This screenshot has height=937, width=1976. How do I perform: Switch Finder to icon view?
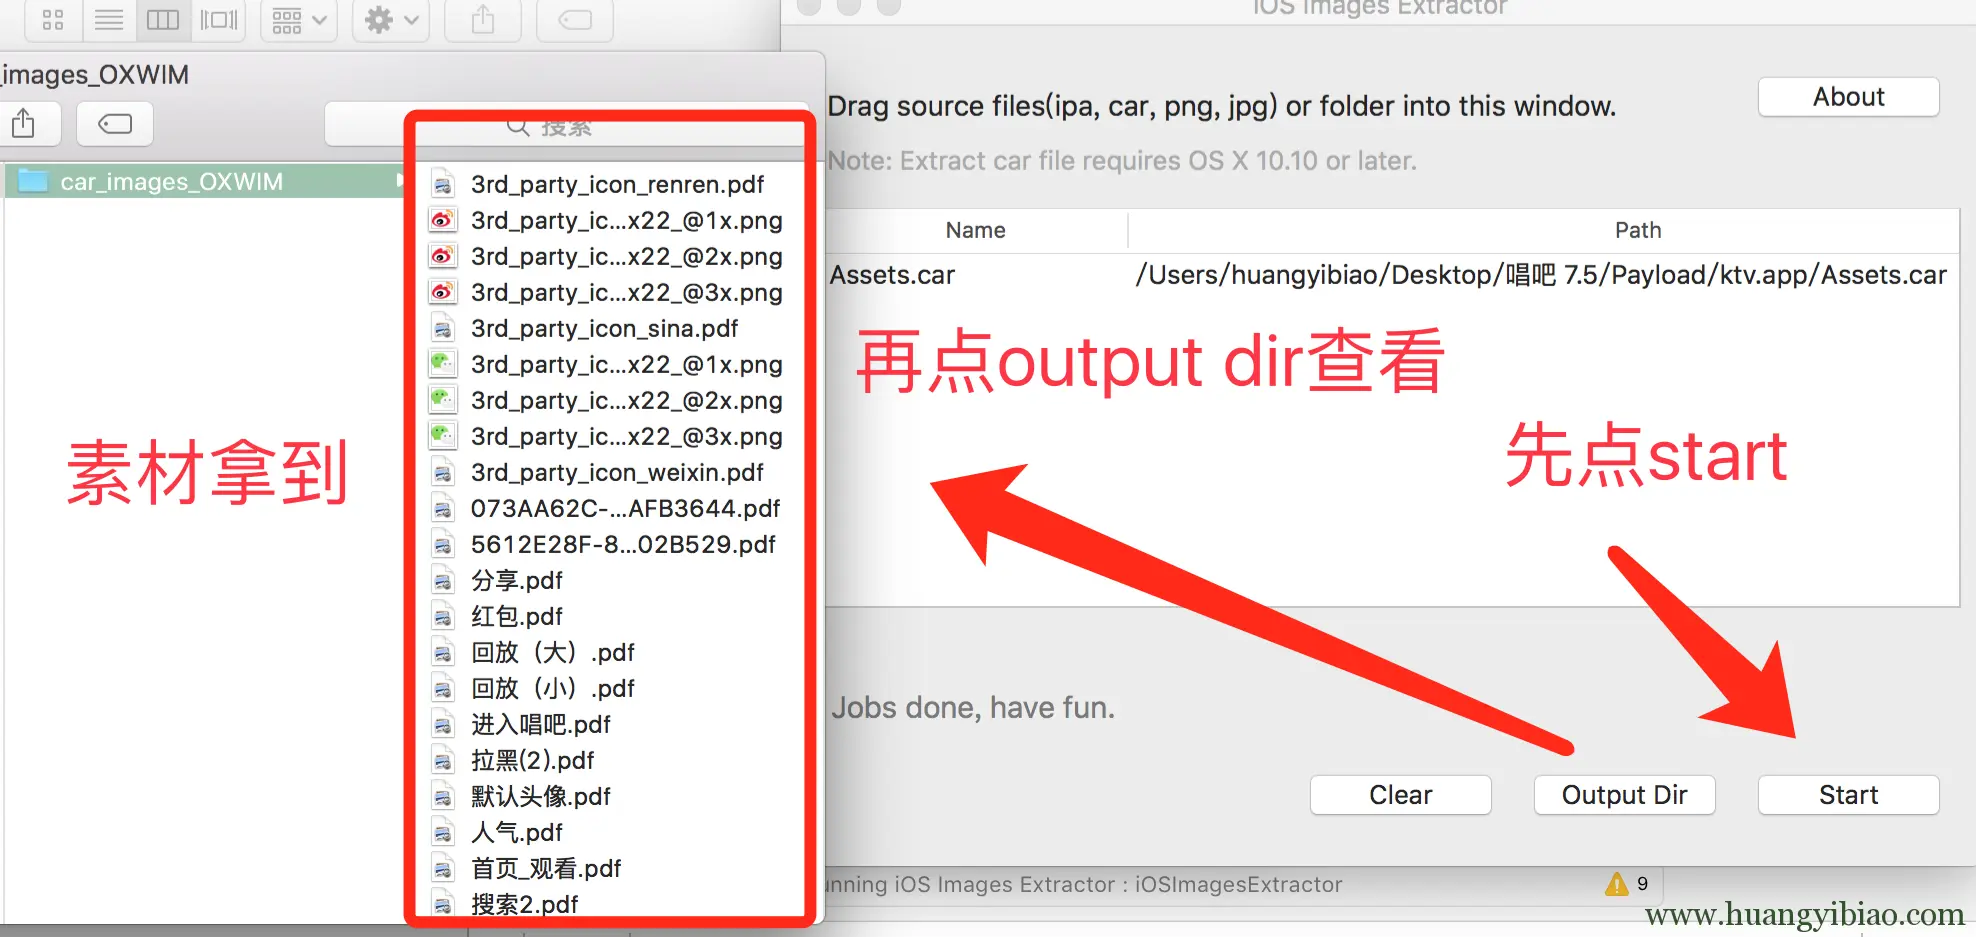coord(53,19)
